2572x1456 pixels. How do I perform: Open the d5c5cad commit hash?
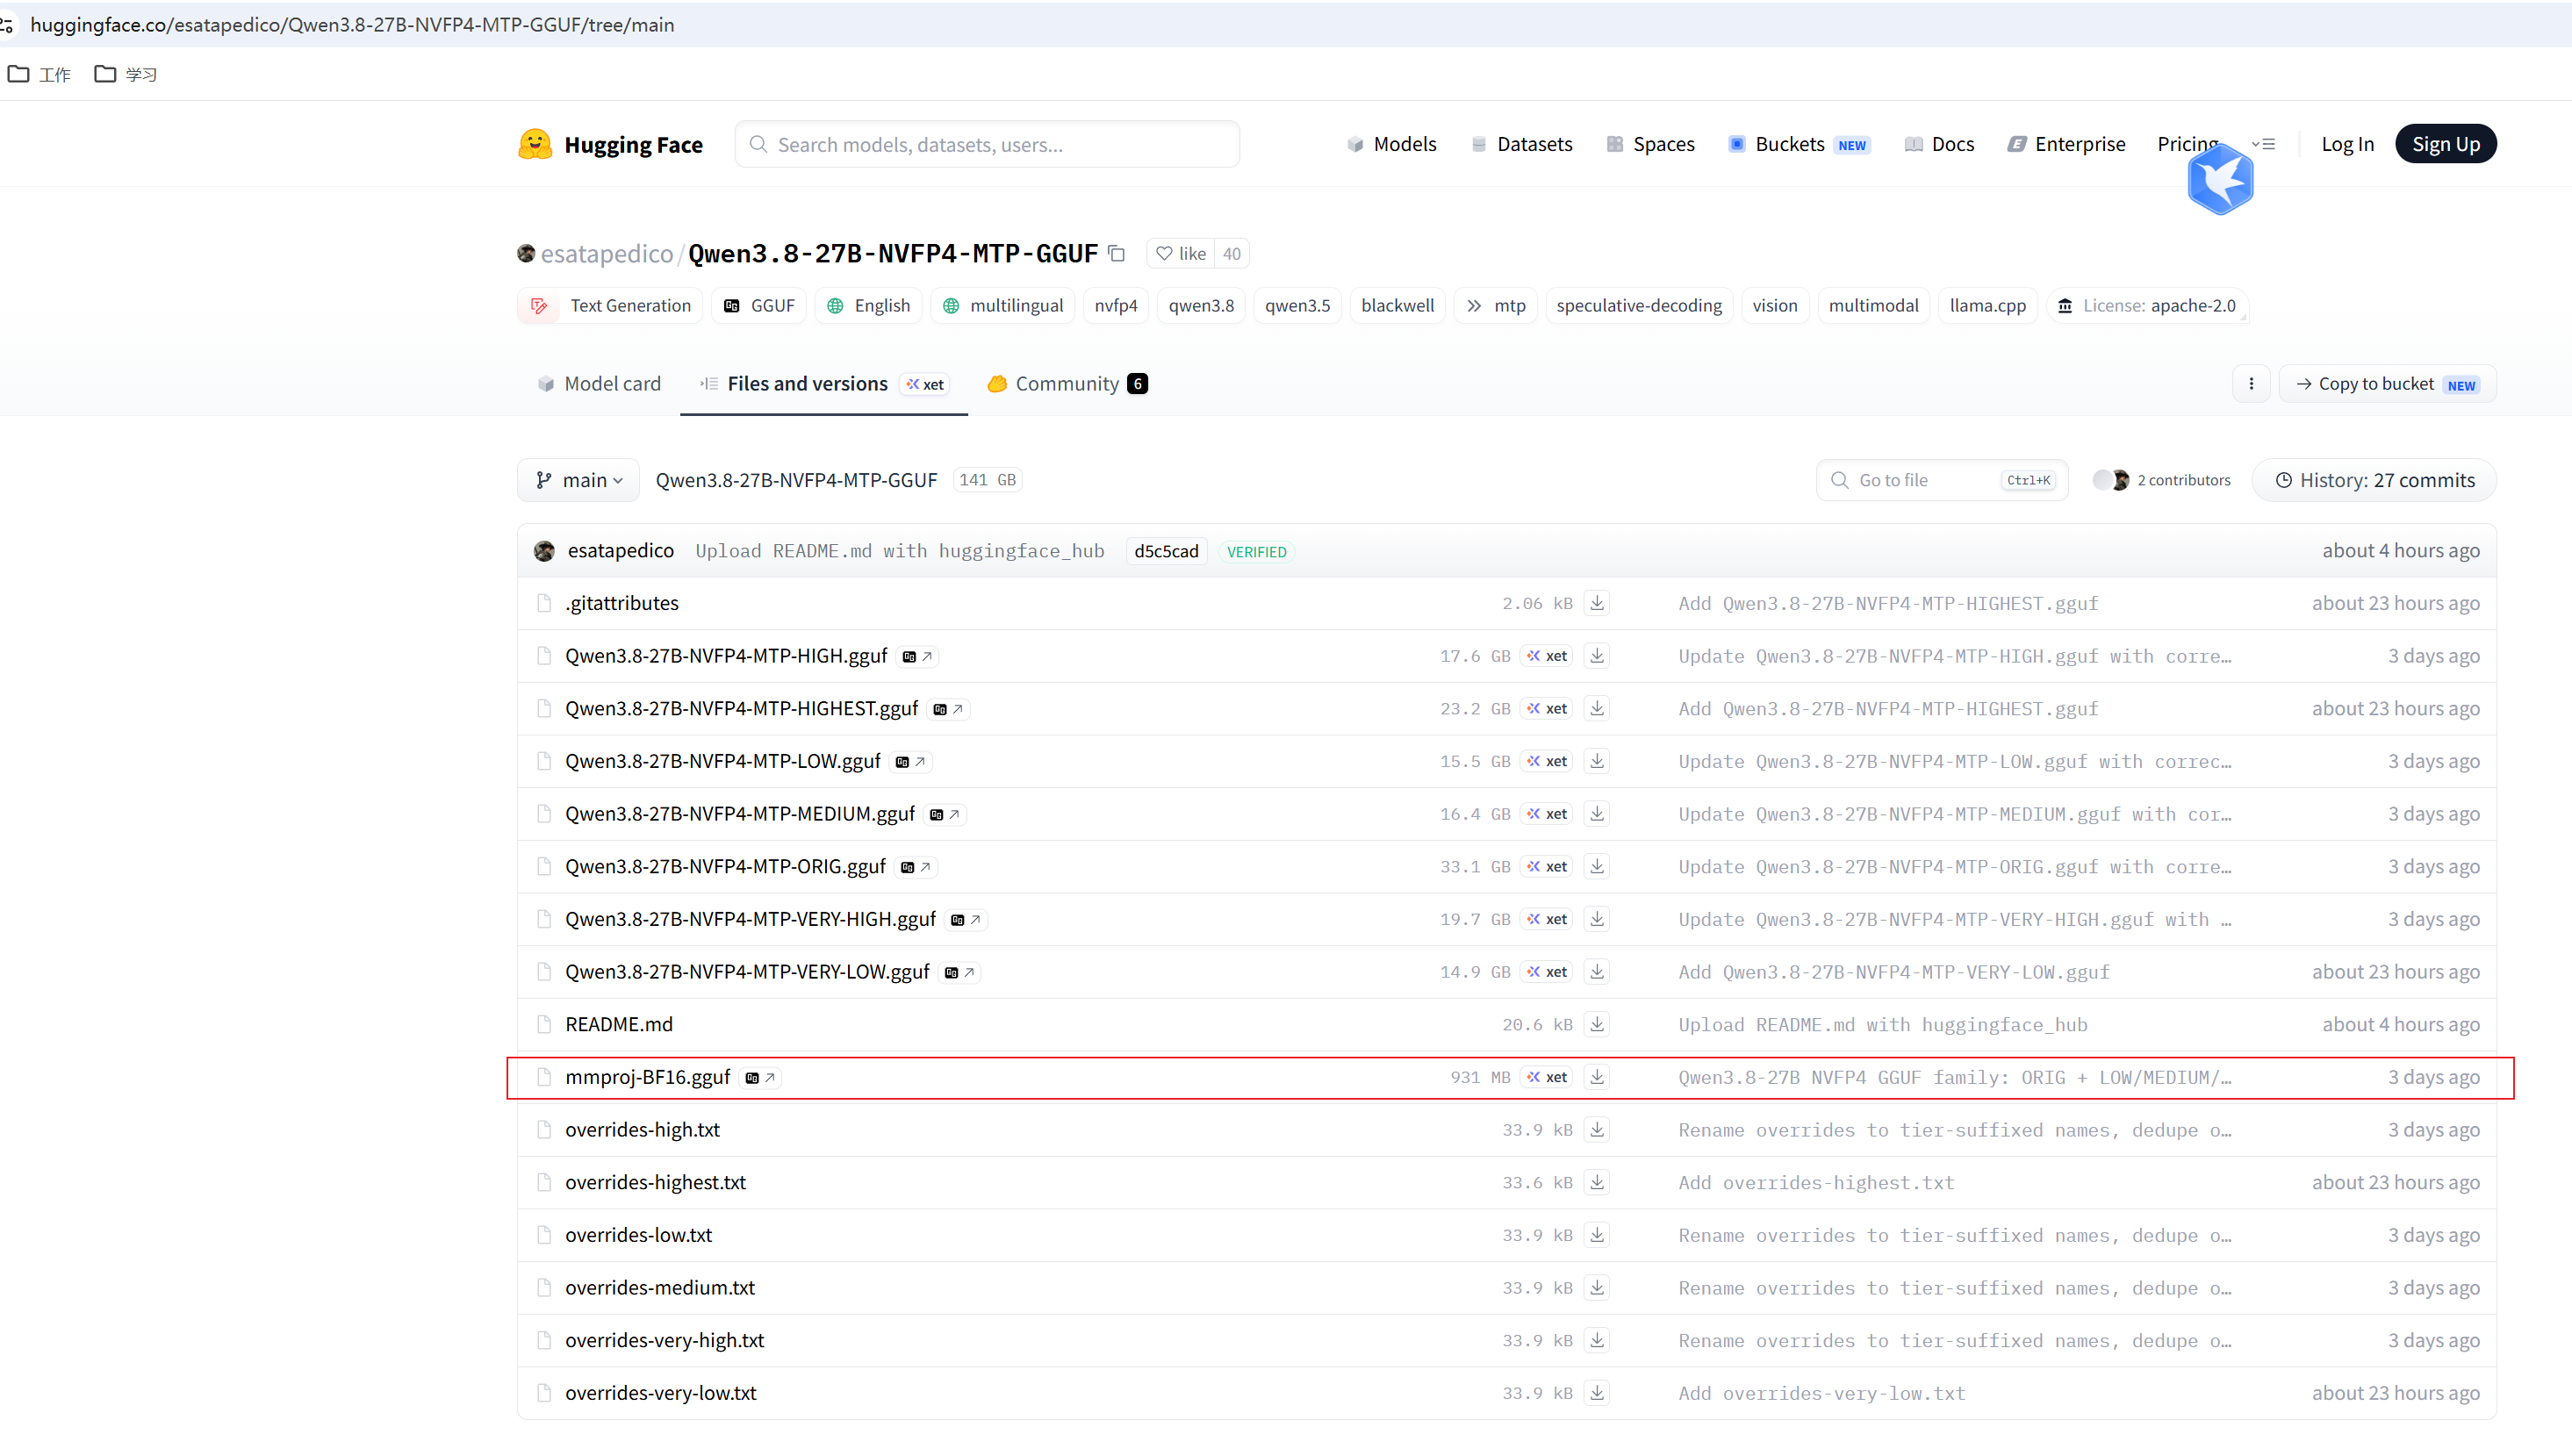coord(1166,552)
